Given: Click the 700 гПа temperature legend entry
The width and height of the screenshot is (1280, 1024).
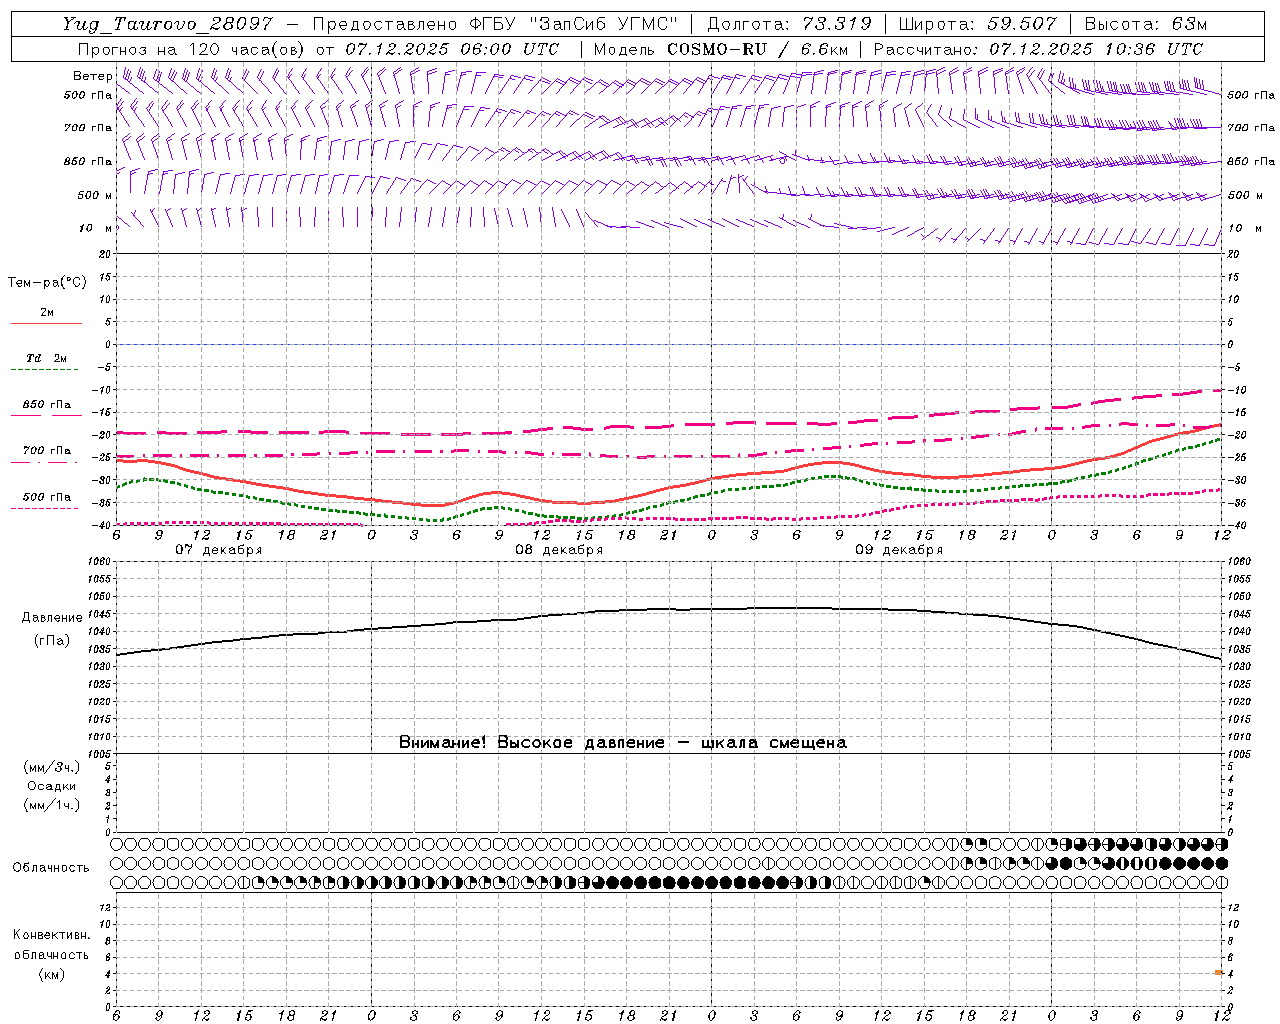Looking at the screenshot, I should click(46, 451).
